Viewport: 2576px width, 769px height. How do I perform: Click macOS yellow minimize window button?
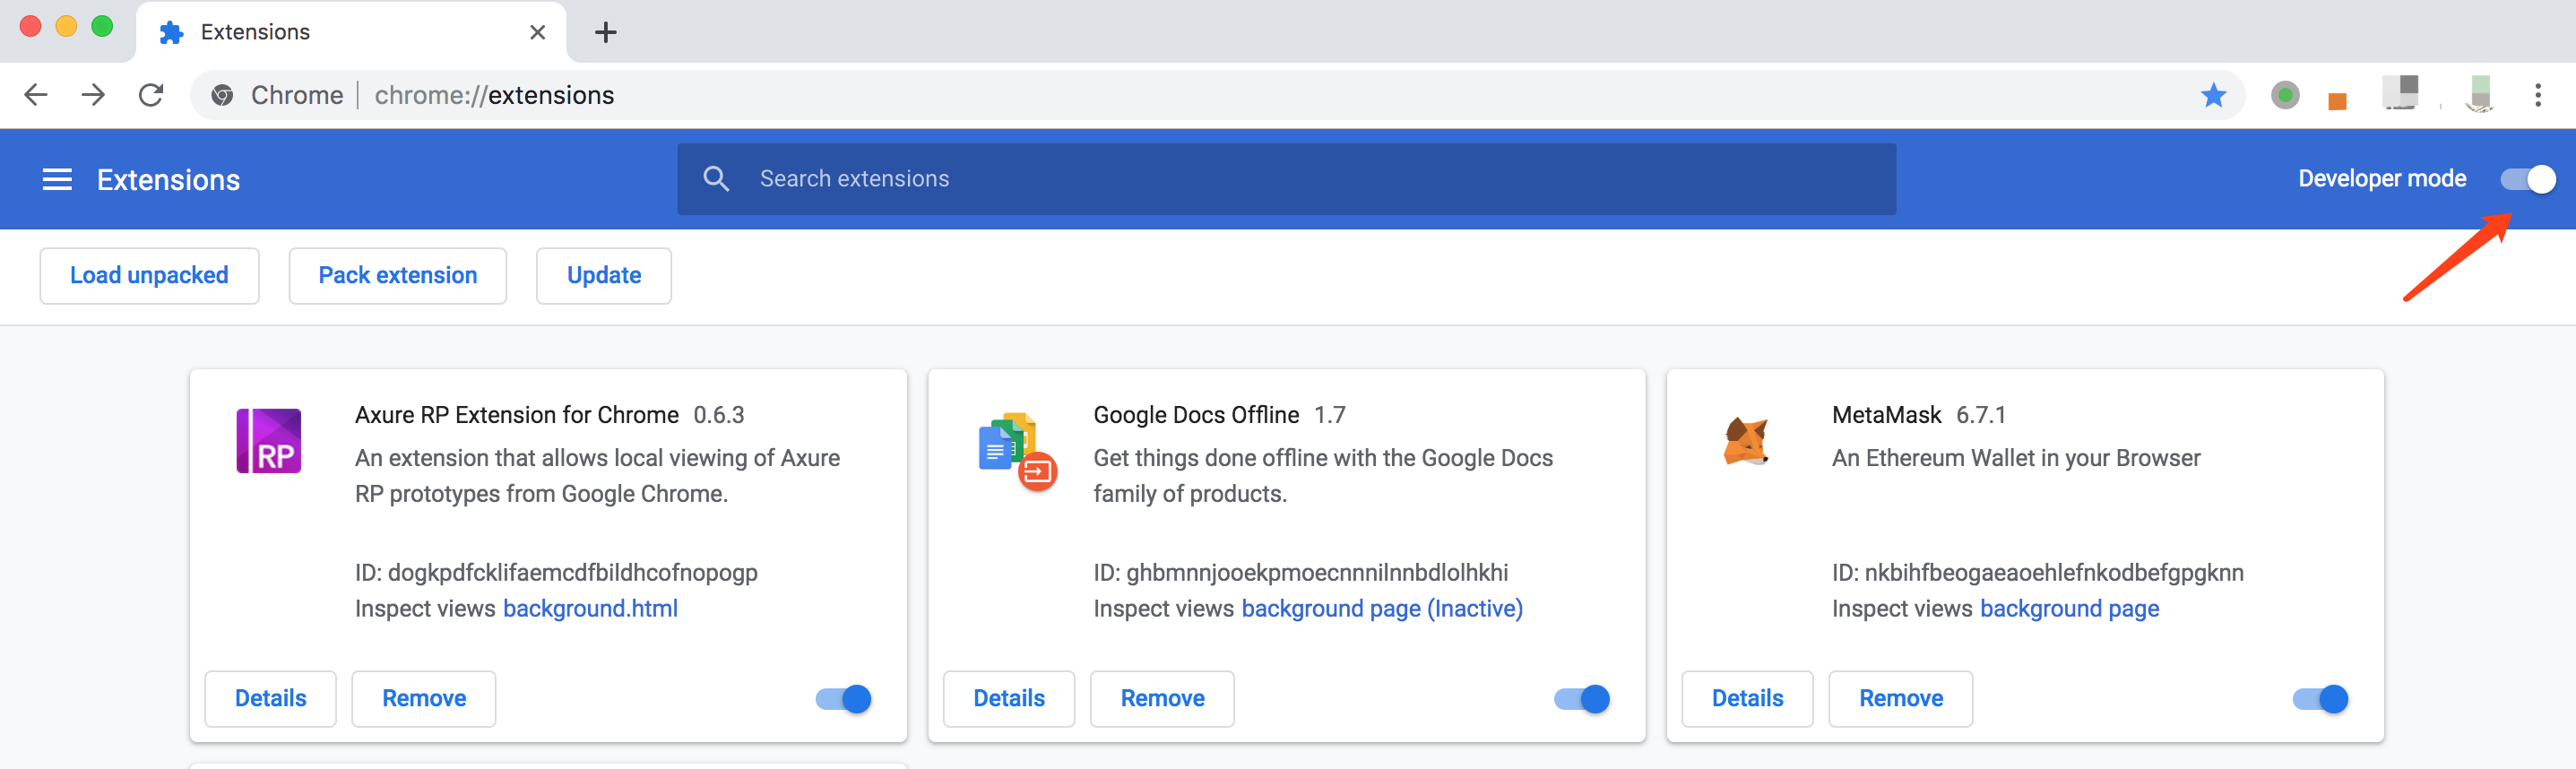click(x=66, y=27)
